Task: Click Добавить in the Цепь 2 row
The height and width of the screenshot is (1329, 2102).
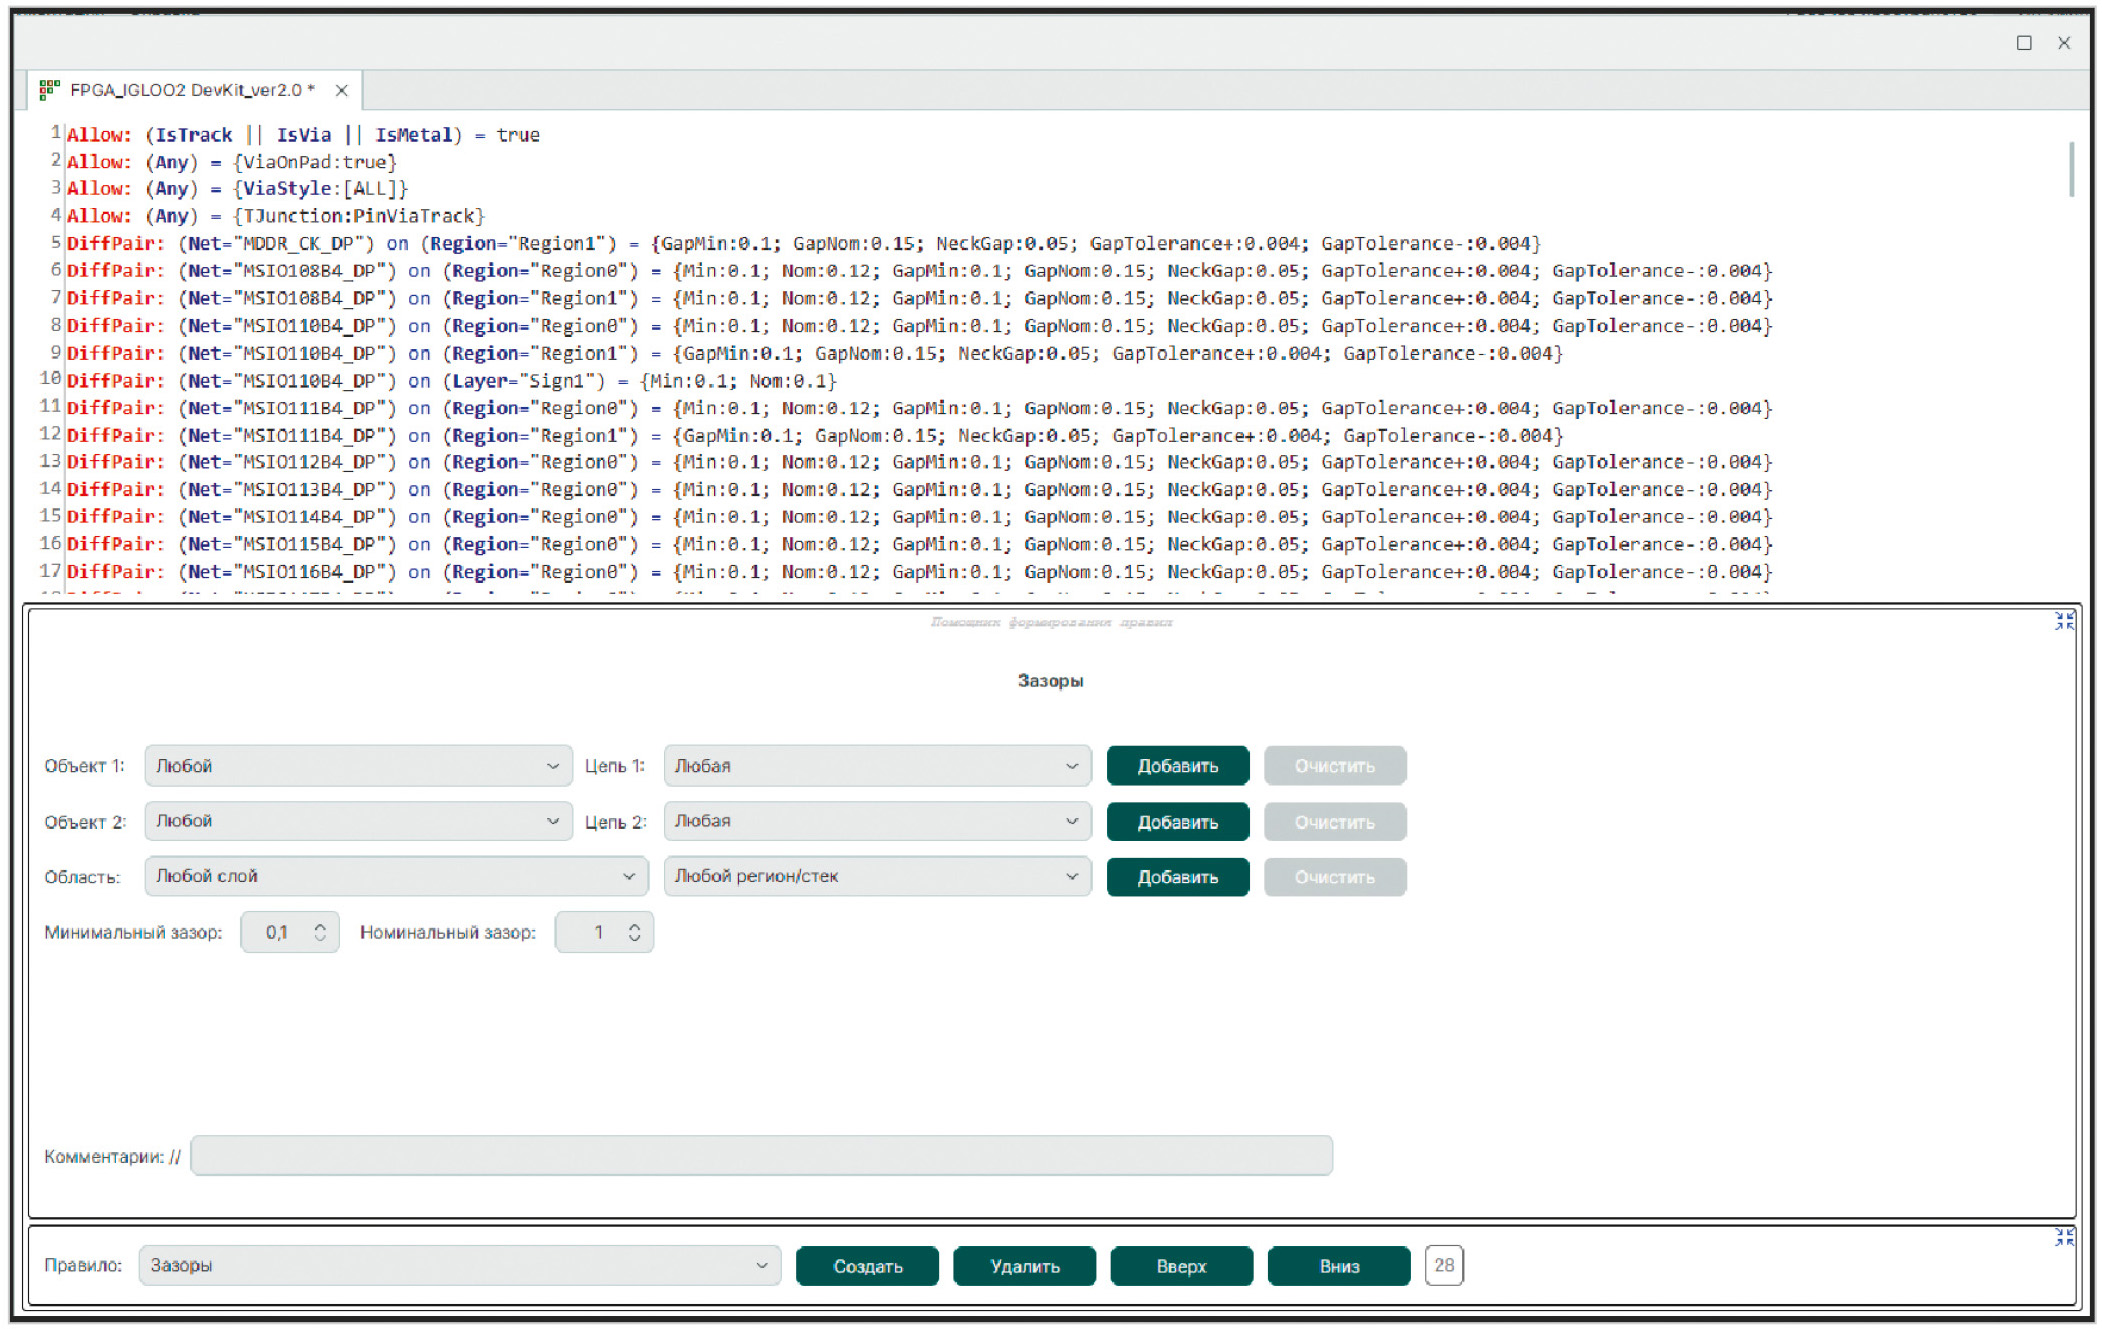Action: [x=1178, y=822]
